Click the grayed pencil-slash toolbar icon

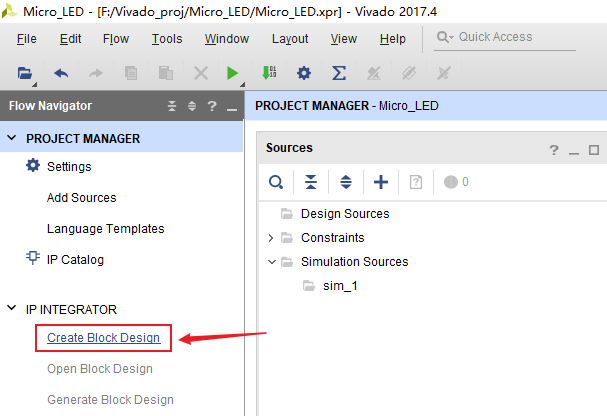point(374,73)
